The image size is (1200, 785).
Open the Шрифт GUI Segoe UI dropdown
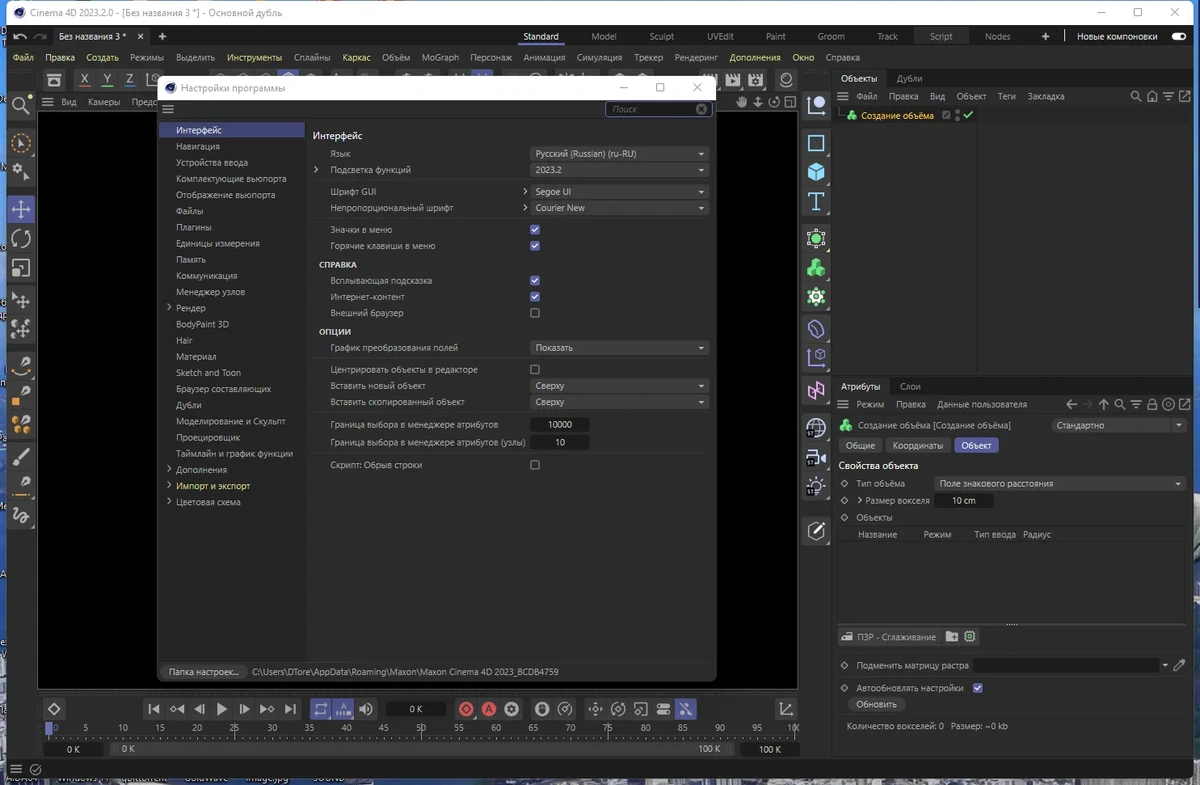619,192
